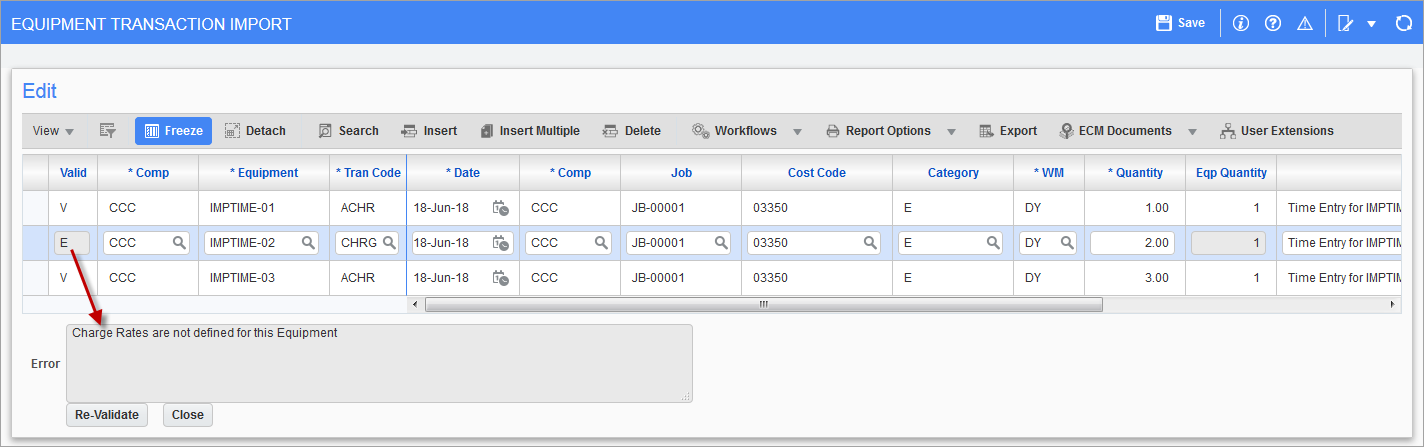
Task: Open calendar picker for IMPTIME-01 date
Action: pyautogui.click(x=501, y=208)
